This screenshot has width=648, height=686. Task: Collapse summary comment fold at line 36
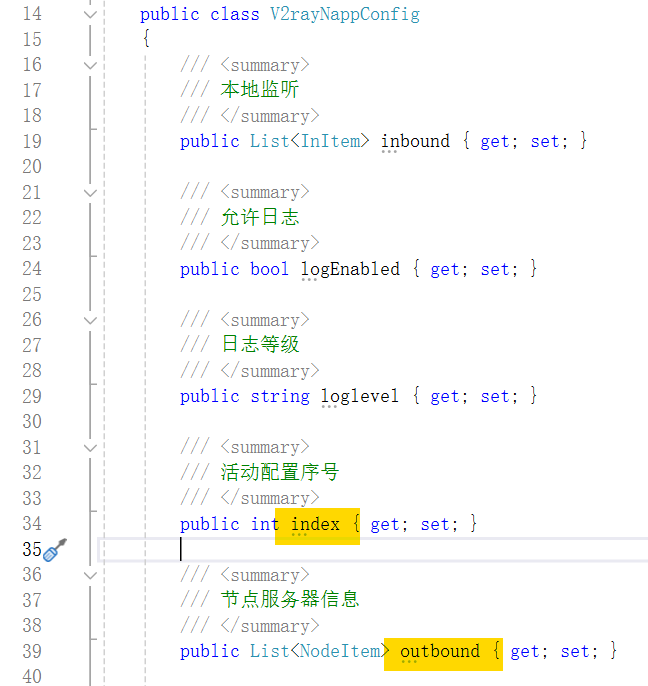[x=91, y=575]
